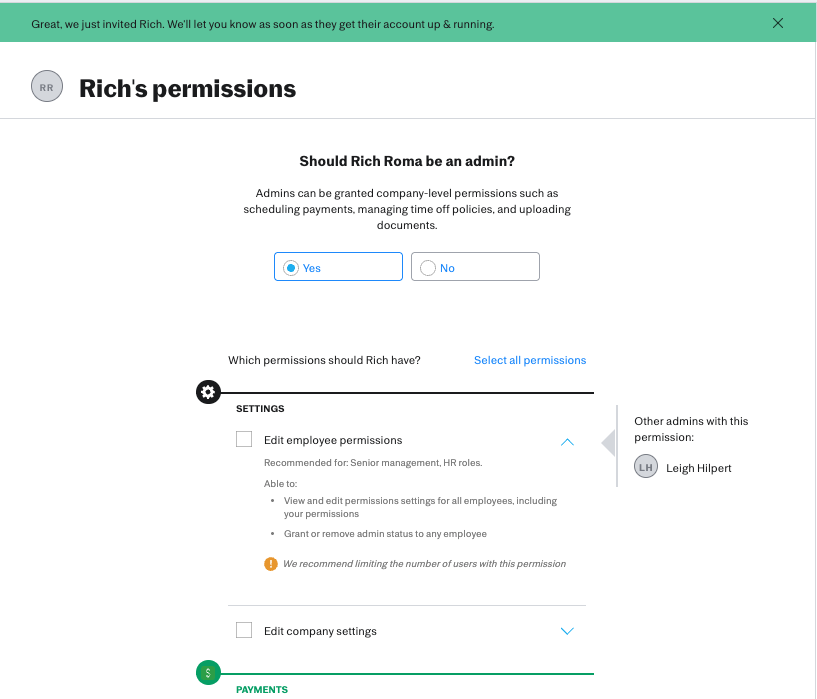Viewport: 817px width, 699px height.
Task: Enable the Edit company settings checkbox
Action: pos(244,630)
